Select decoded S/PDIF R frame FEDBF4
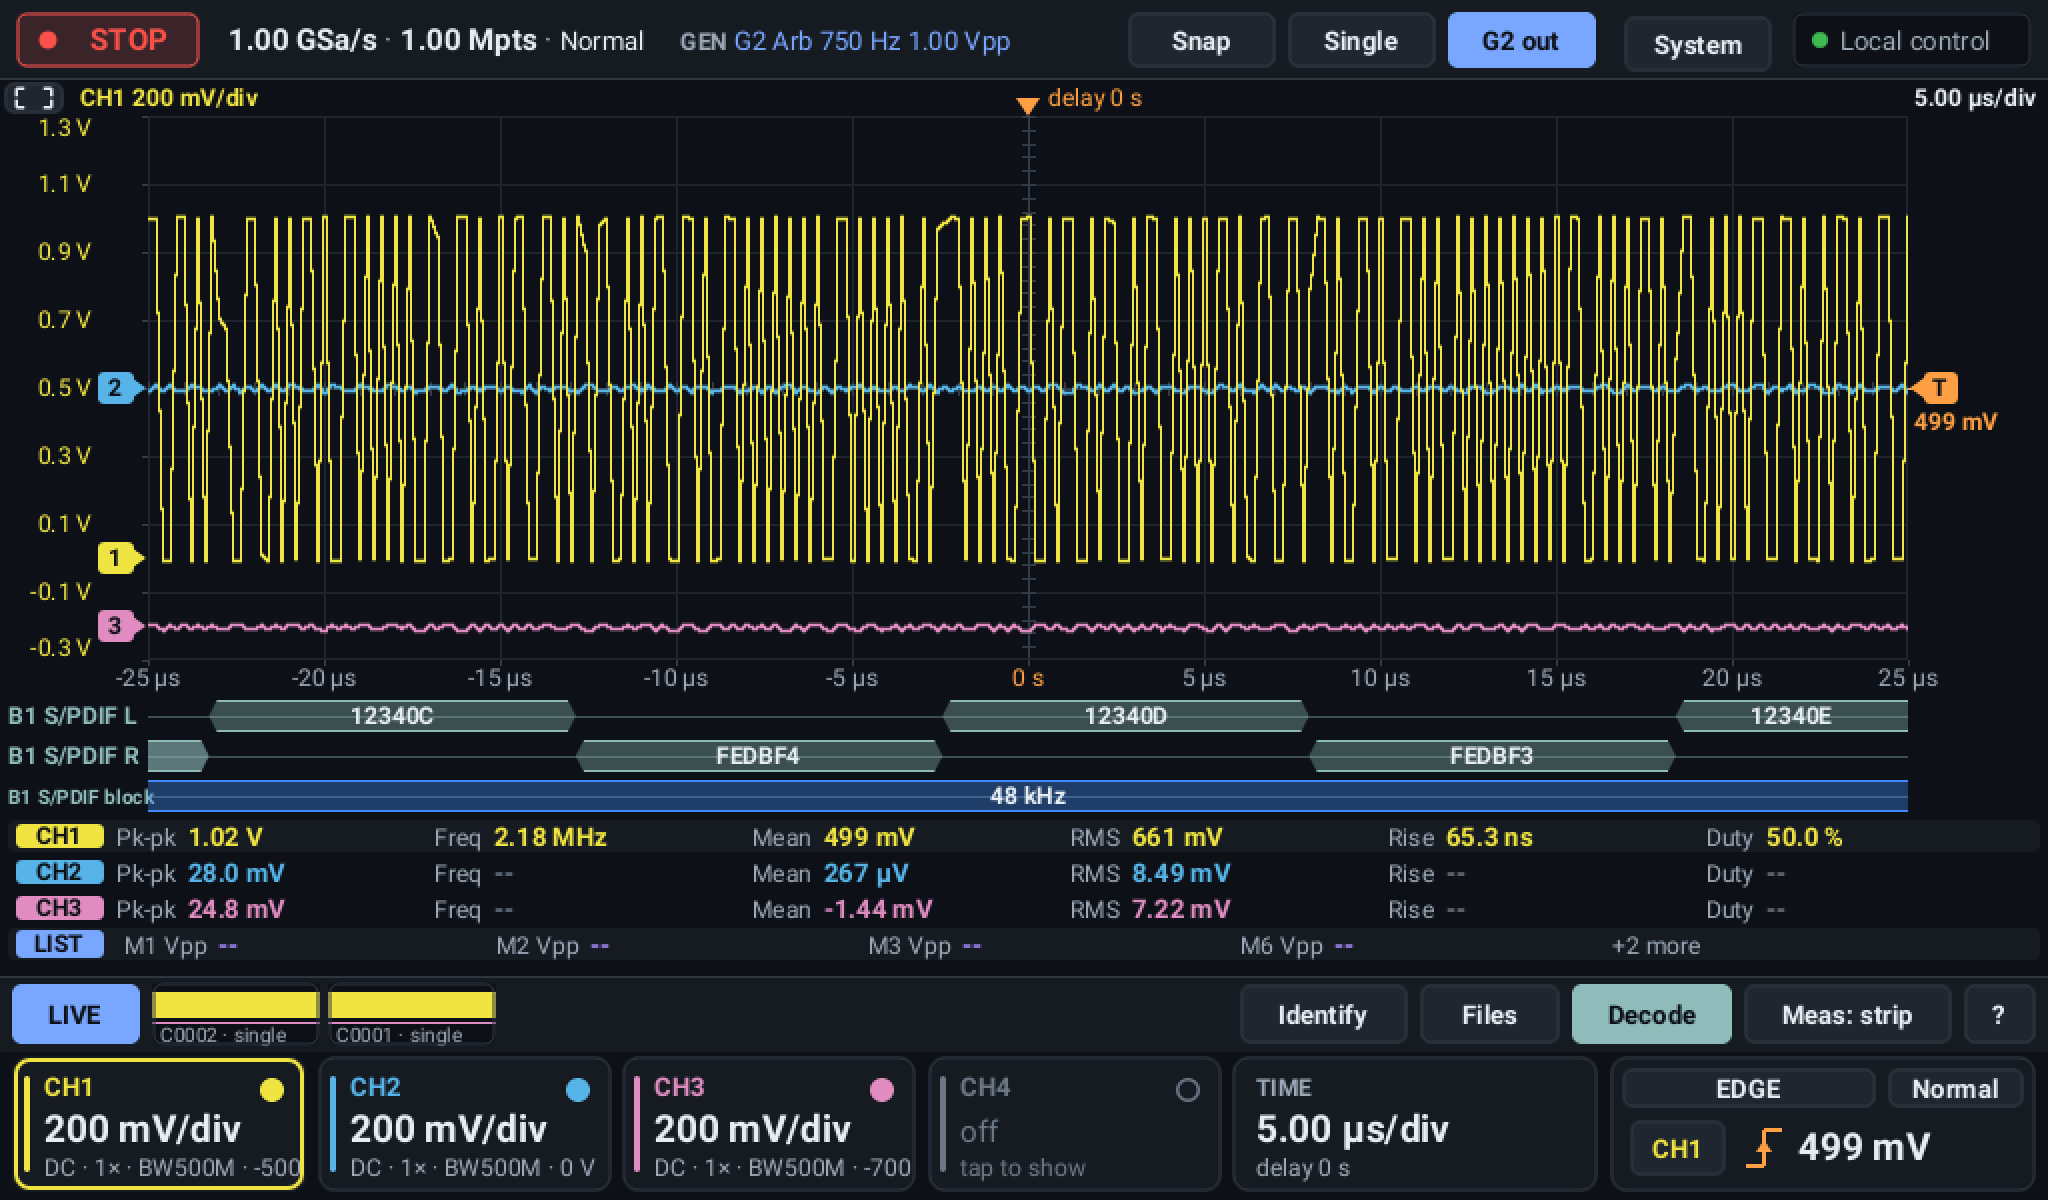Screen dimensions: 2048x1200 (x=758, y=756)
